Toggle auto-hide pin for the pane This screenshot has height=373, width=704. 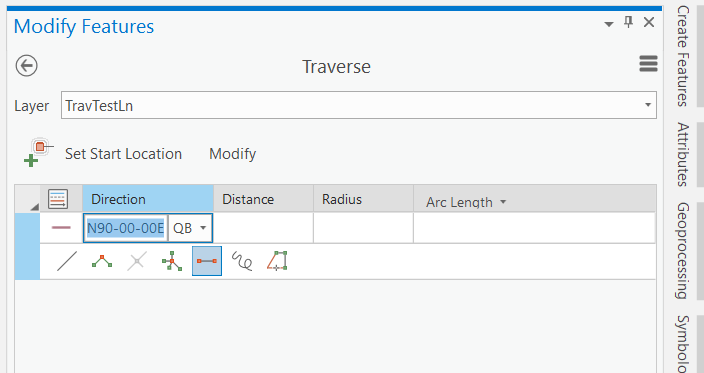click(629, 22)
